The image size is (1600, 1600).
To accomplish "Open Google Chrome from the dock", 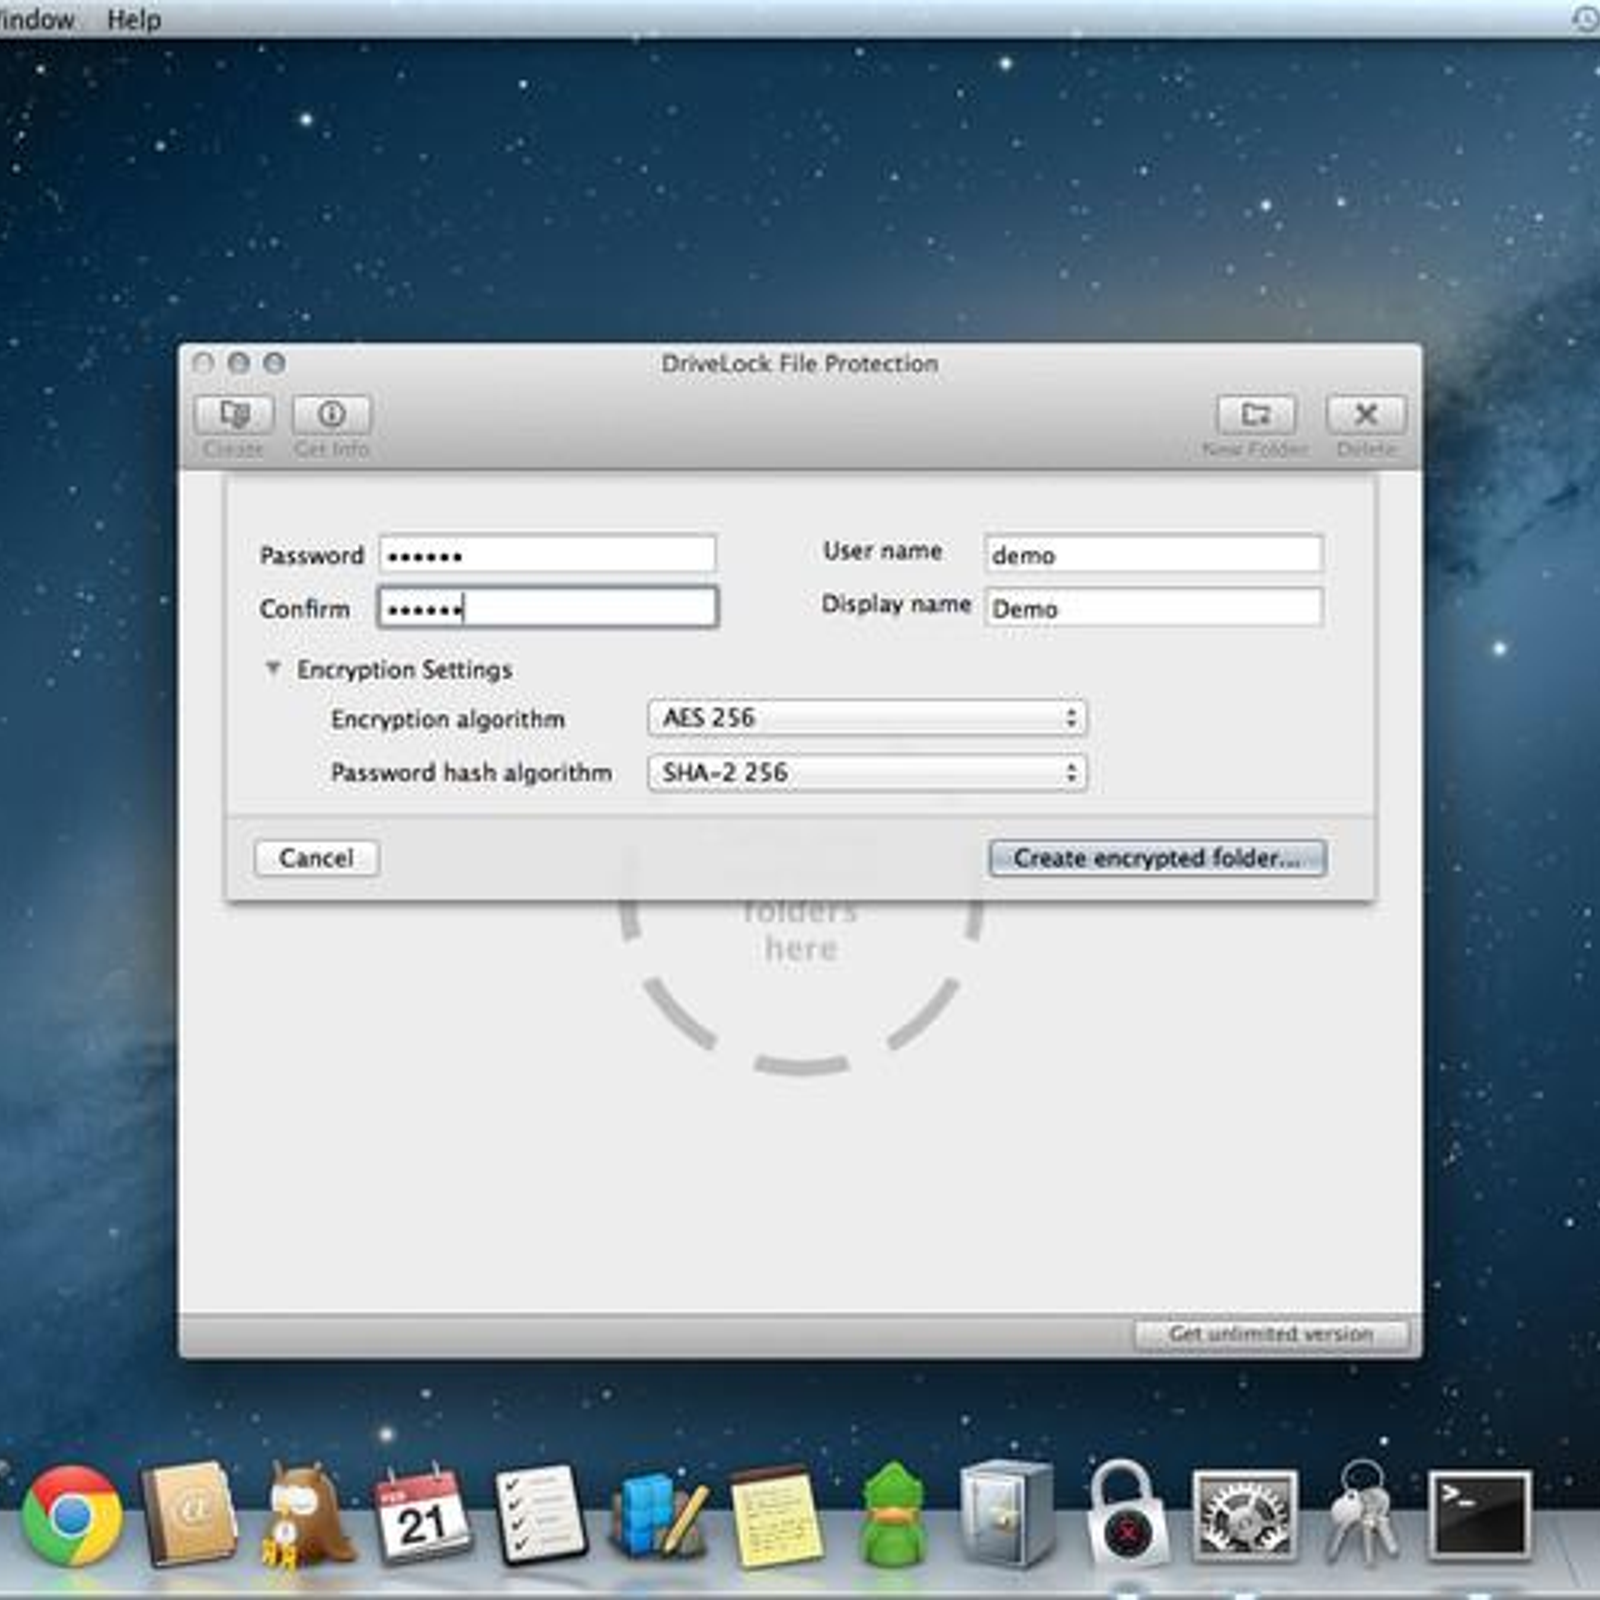I will pos(72,1515).
